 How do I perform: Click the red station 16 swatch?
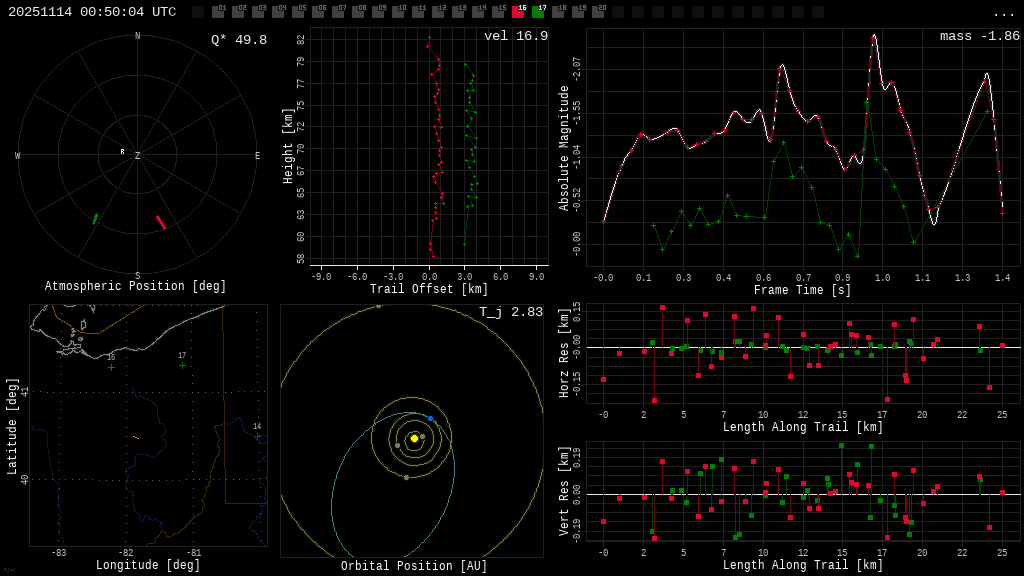click(x=518, y=12)
